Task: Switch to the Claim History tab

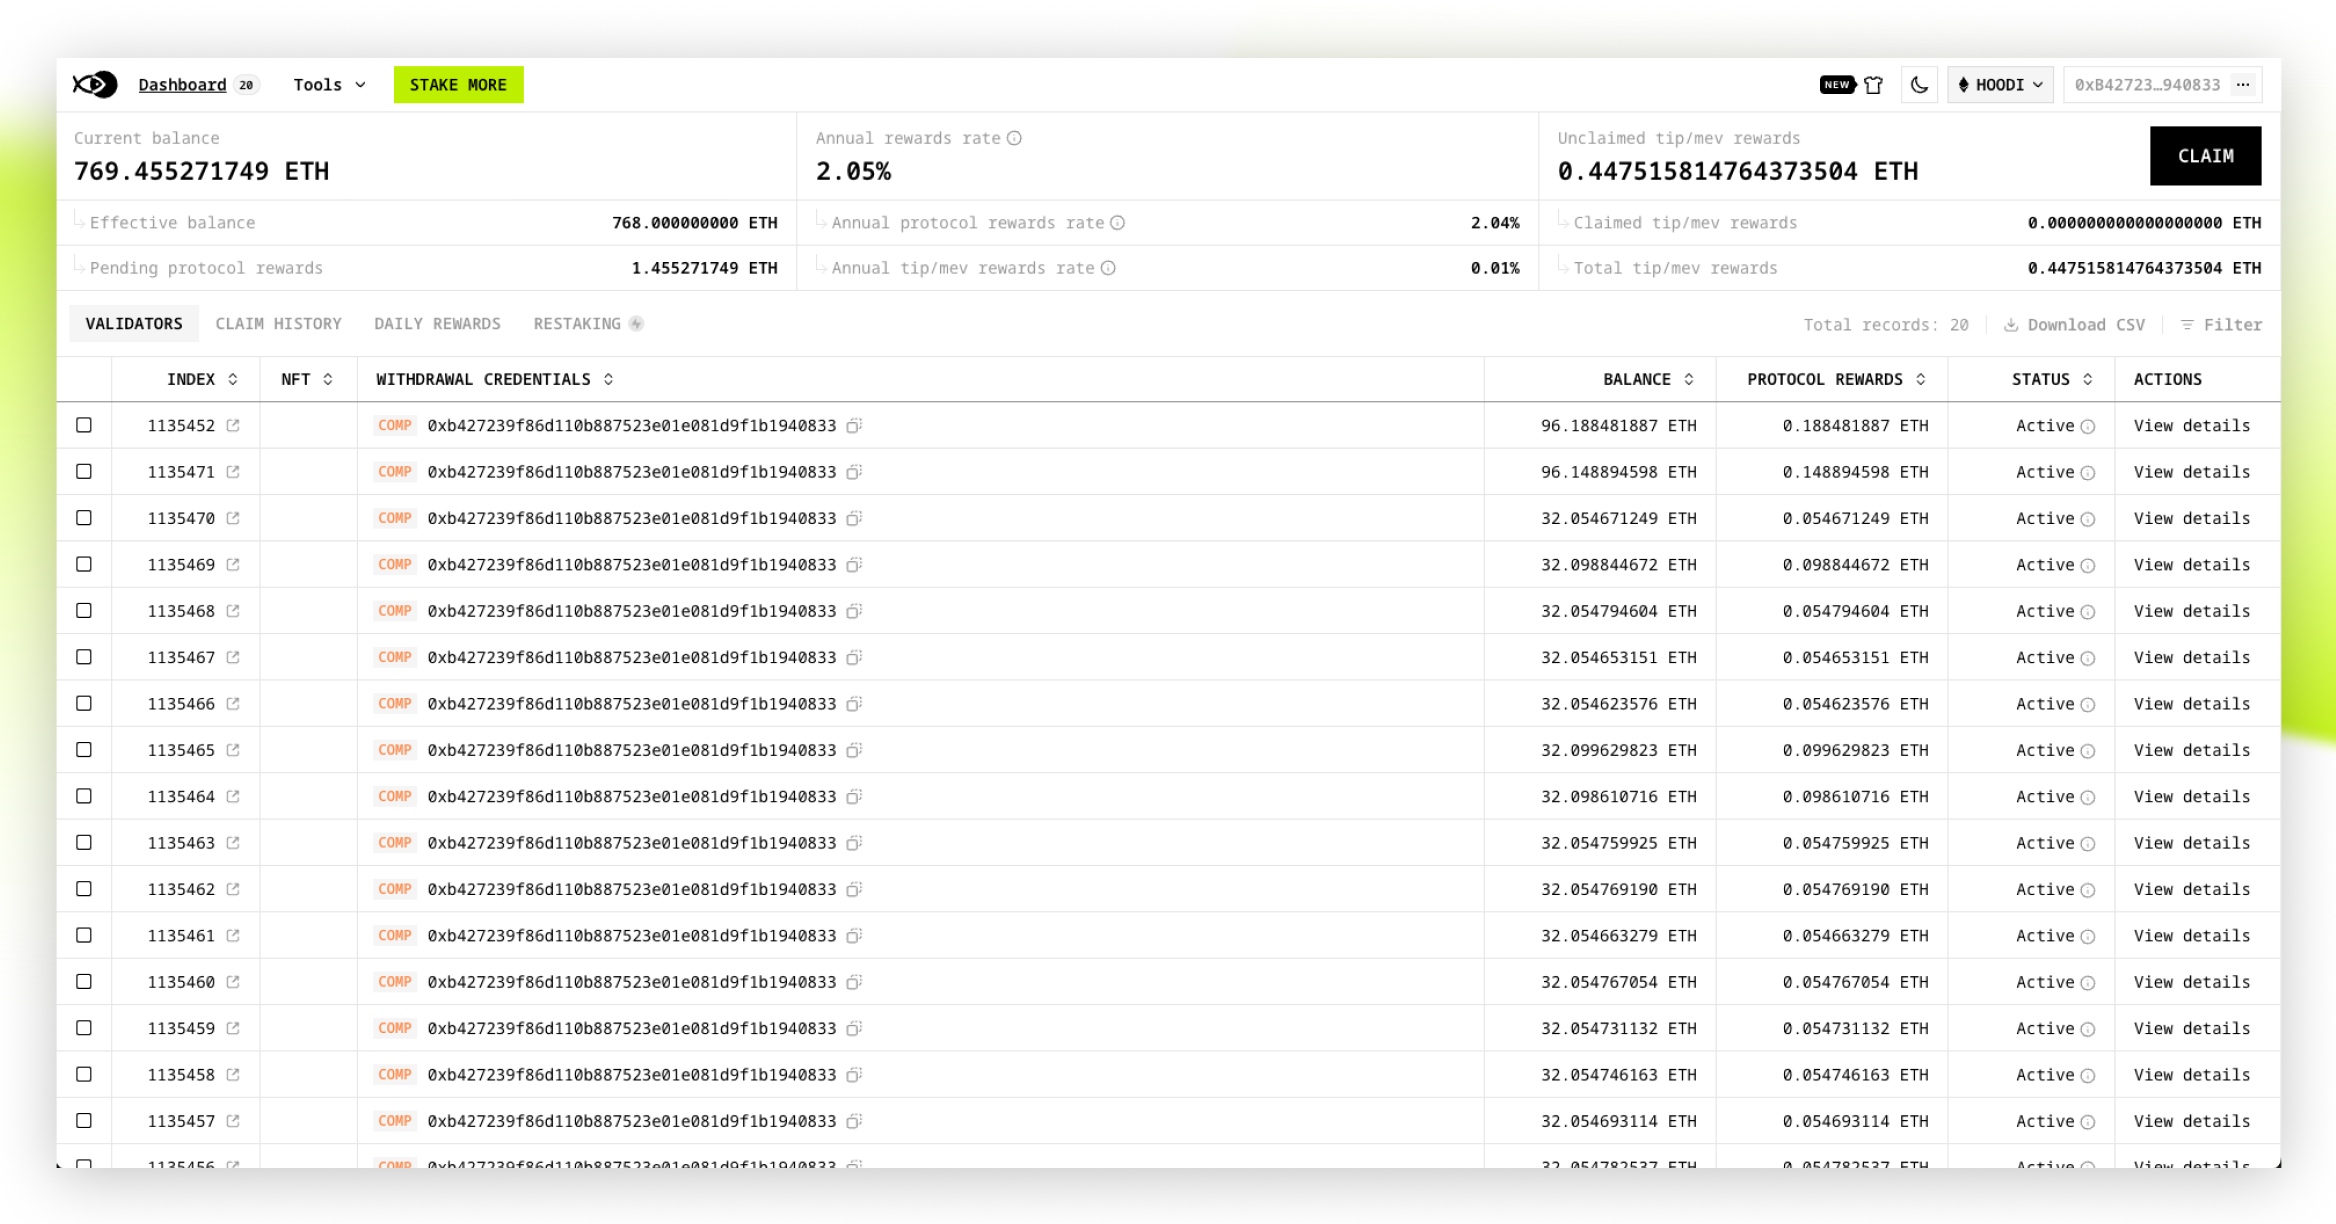Action: click(x=278, y=324)
